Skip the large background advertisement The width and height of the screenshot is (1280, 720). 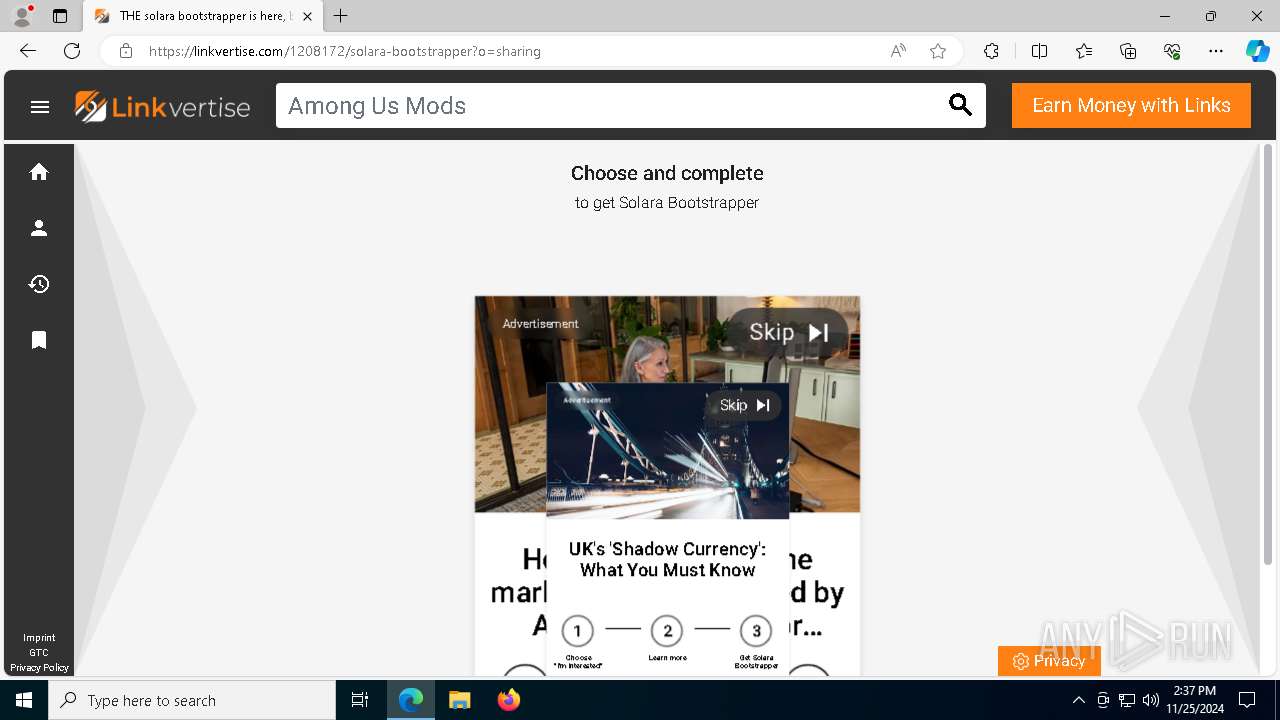coord(788,332)
